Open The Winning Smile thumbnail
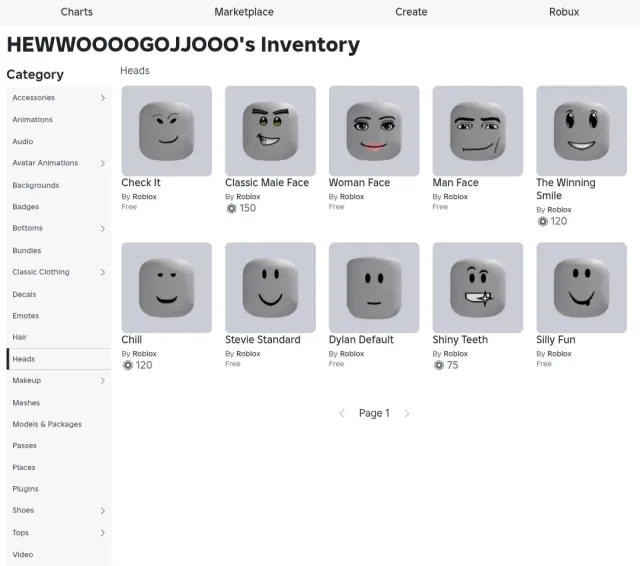Image resolution: width=640 pixels, height=566 pixels. [581, 131]
